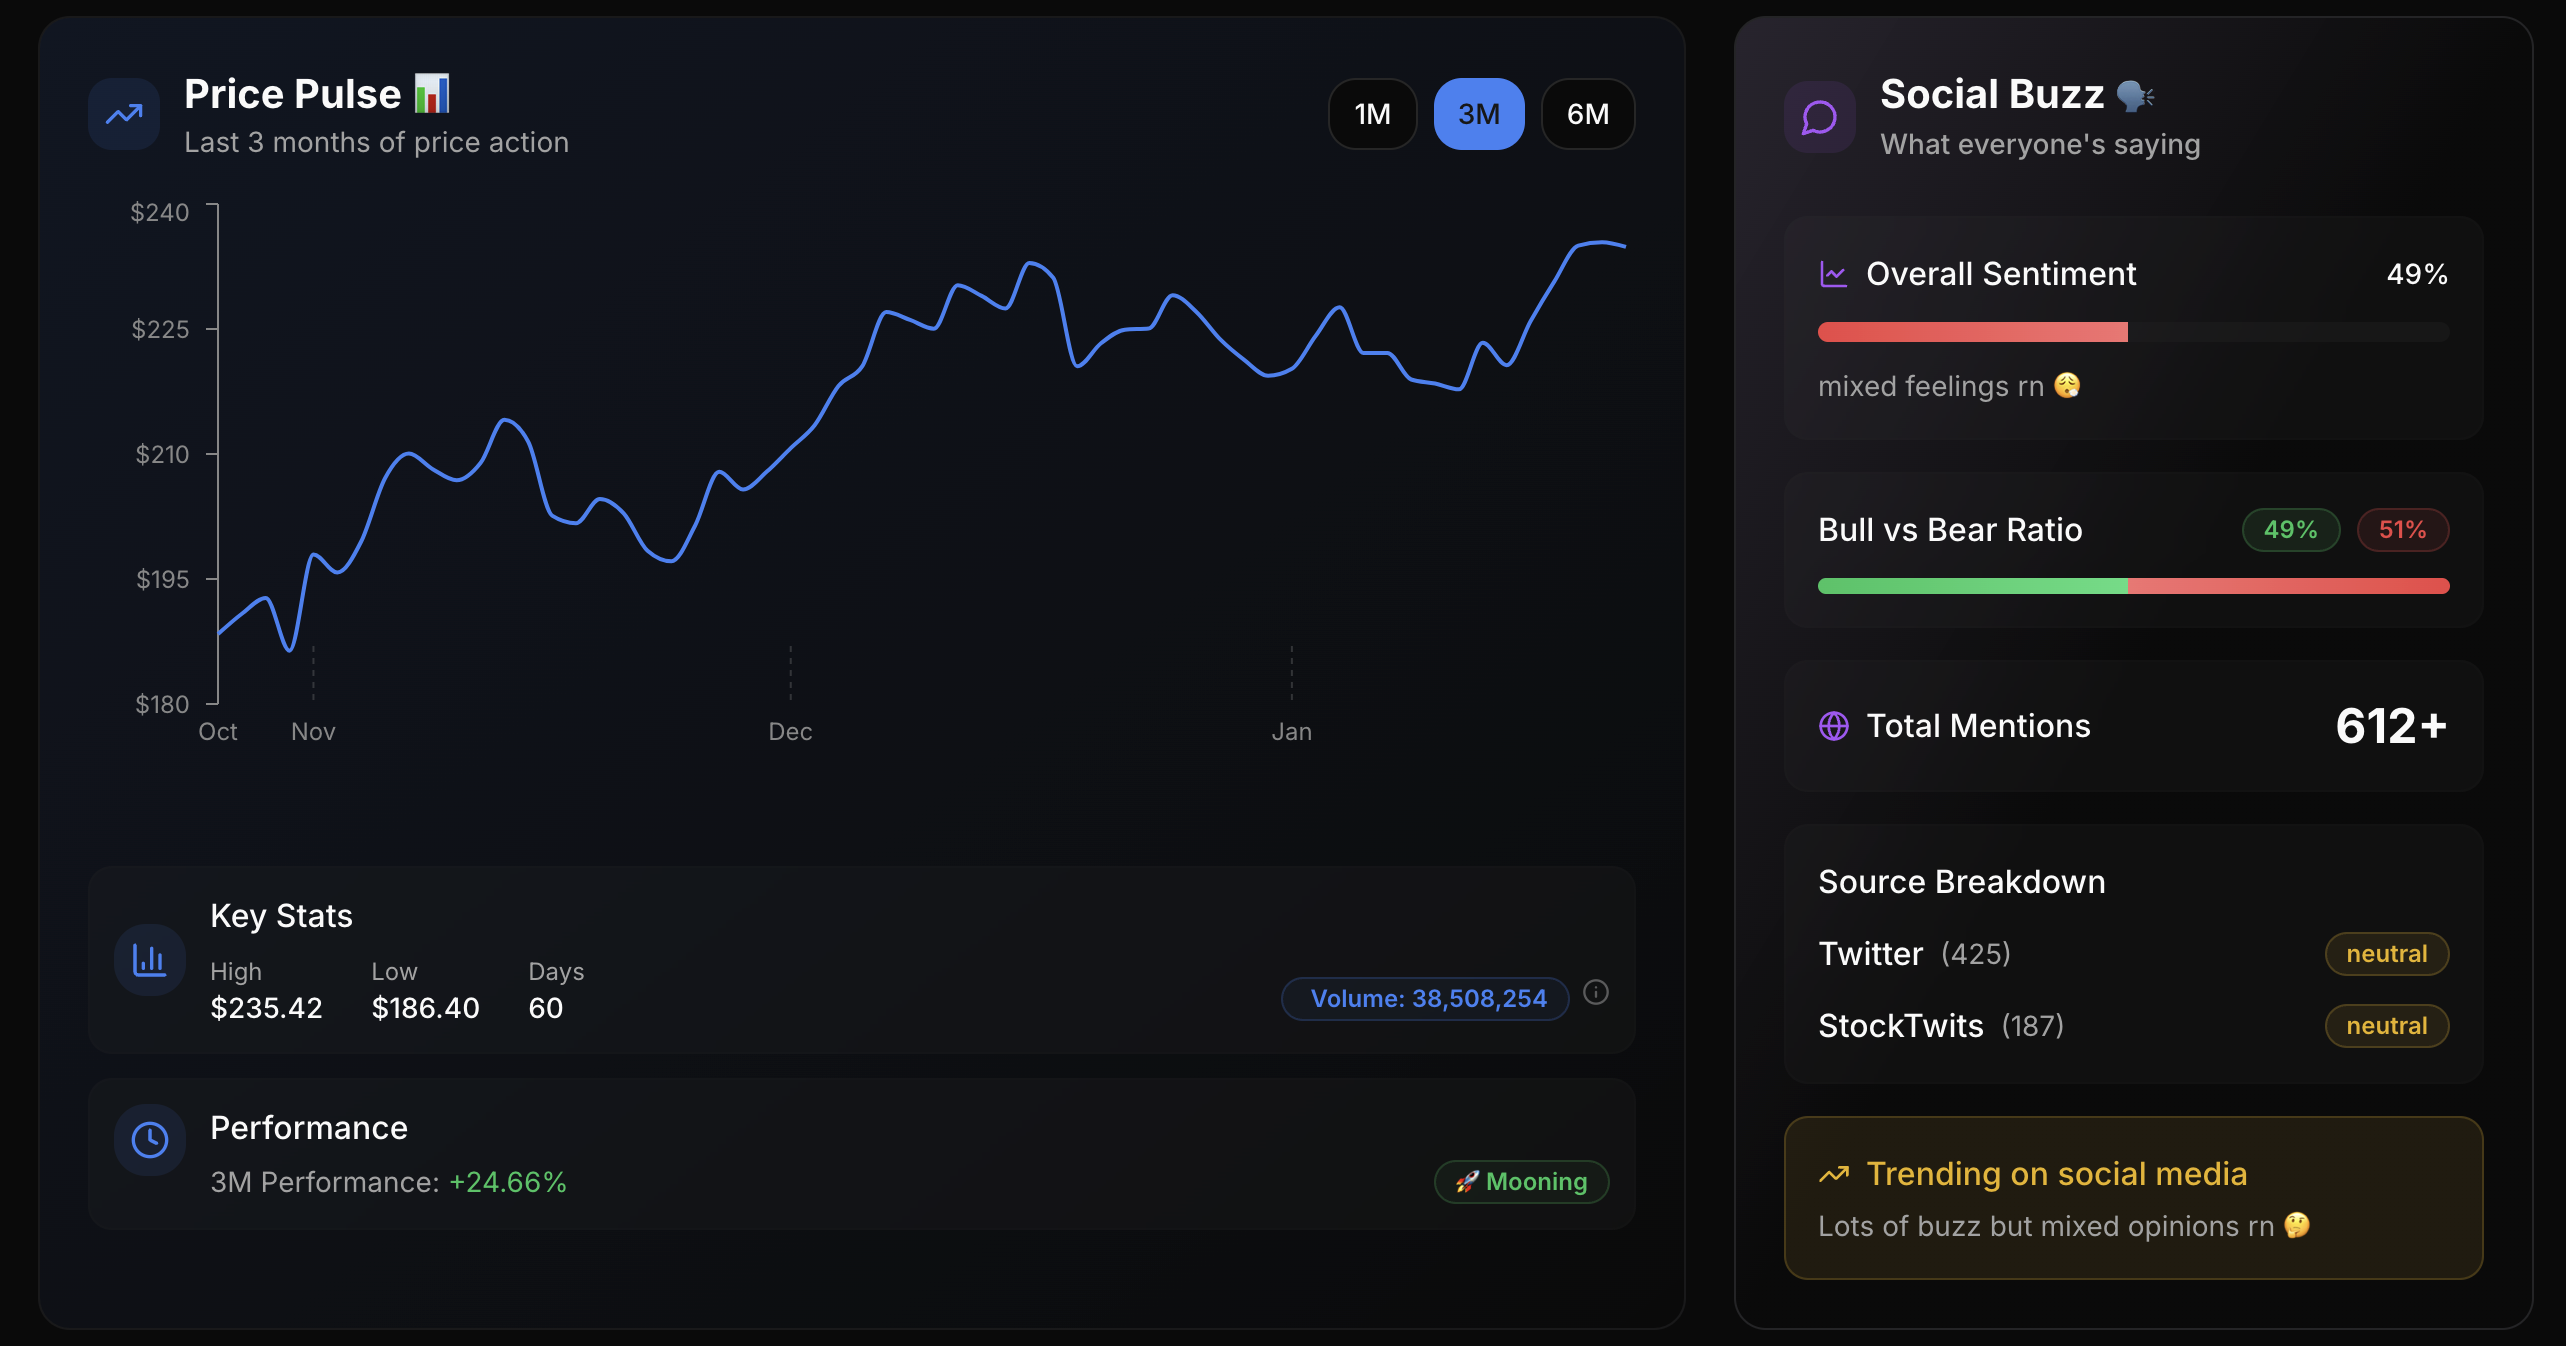Click the Volume 38,508,254 badge

click(x=1426, y=998)
